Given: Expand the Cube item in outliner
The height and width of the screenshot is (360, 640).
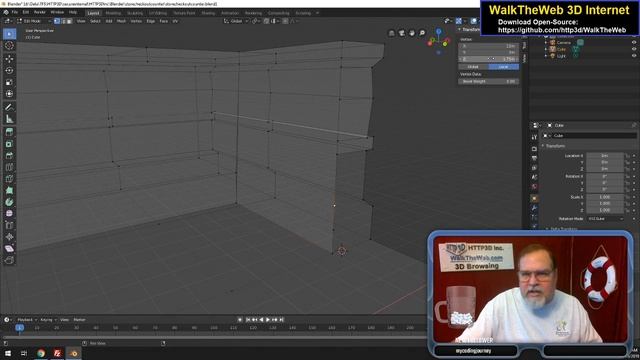Looking at the screenshot, I should (546, 49).
